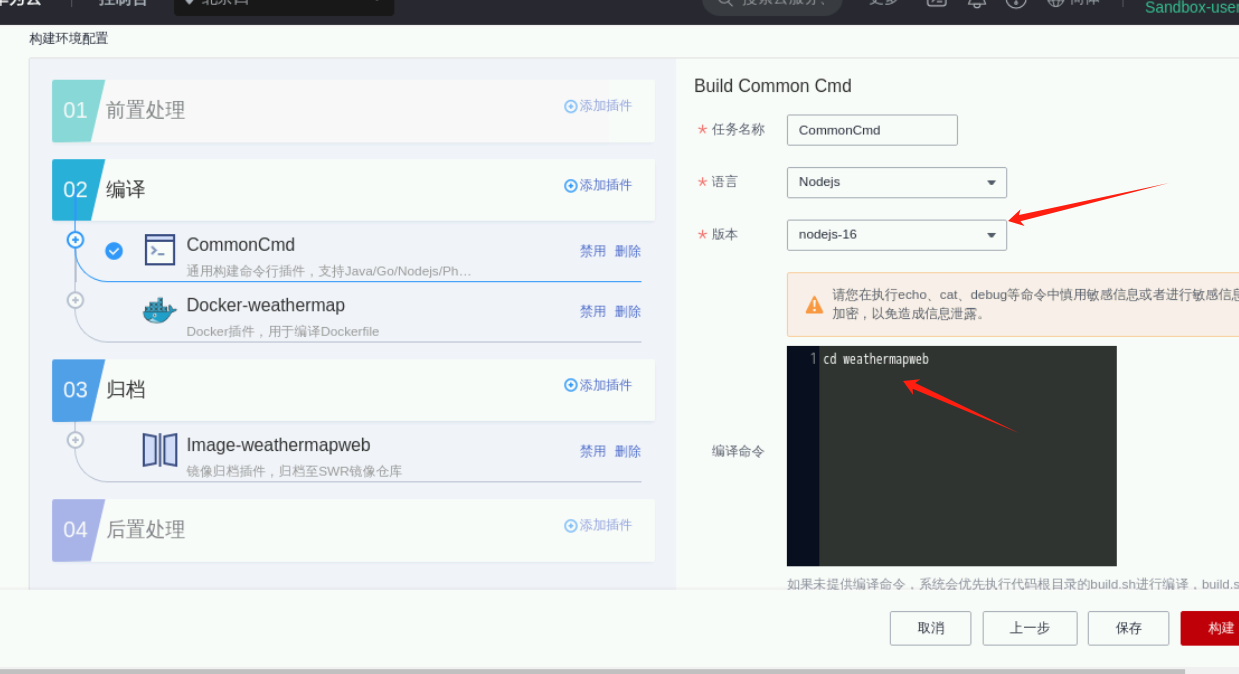Click the insert-step plus node beside Docker-weathermap
1239x674 pixels.
click(x=75, y=300)
